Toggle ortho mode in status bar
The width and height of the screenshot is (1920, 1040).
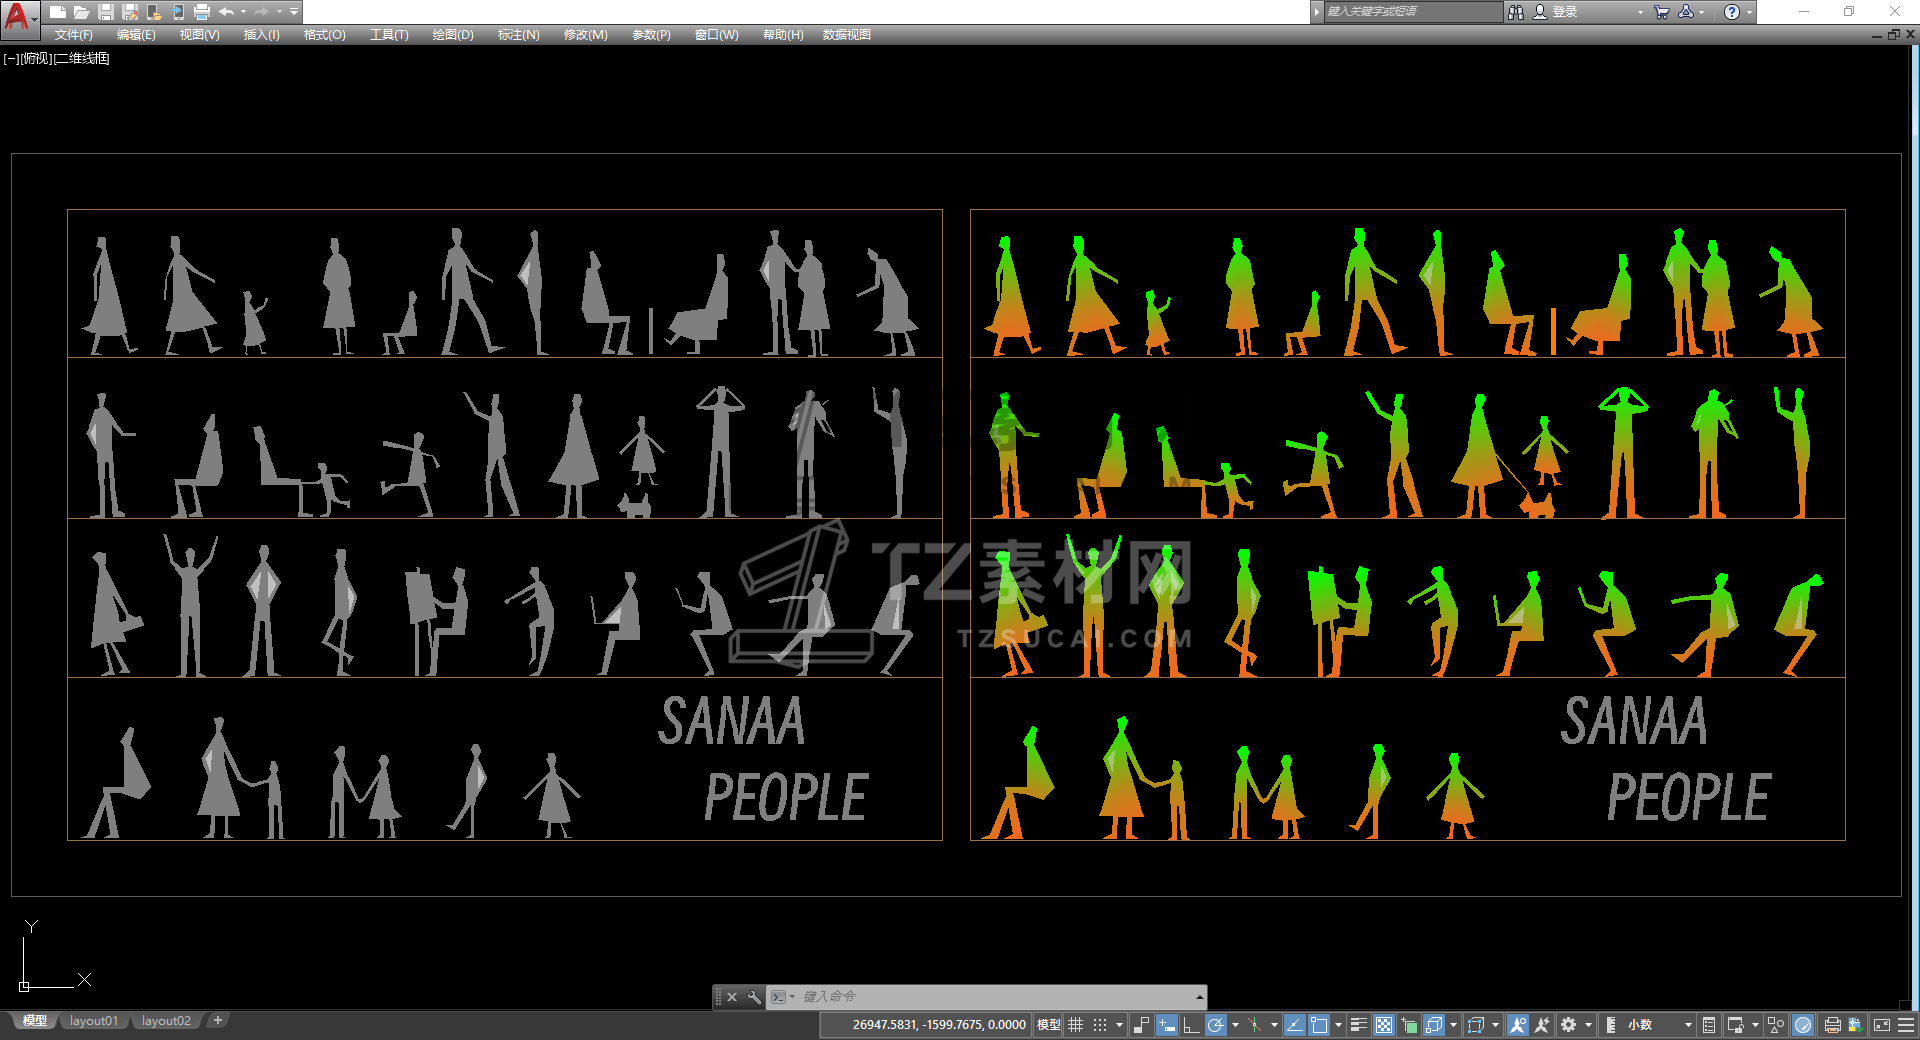(1190, 1025)
